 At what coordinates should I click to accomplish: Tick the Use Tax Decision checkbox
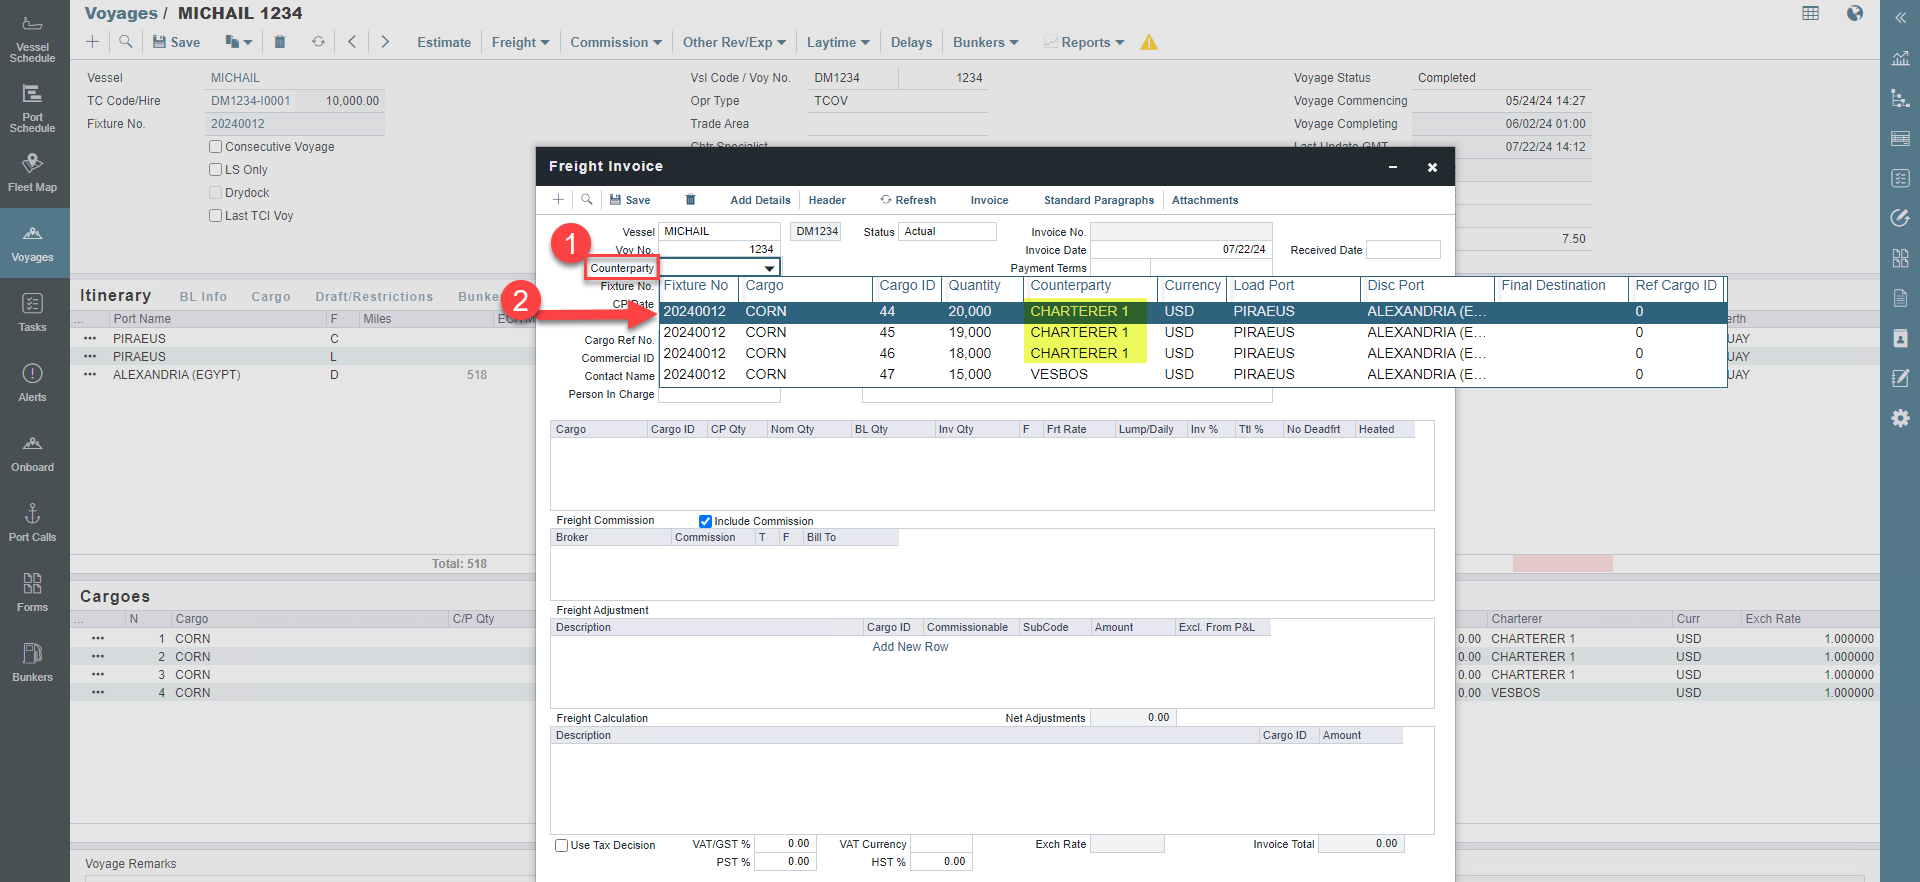562,845
